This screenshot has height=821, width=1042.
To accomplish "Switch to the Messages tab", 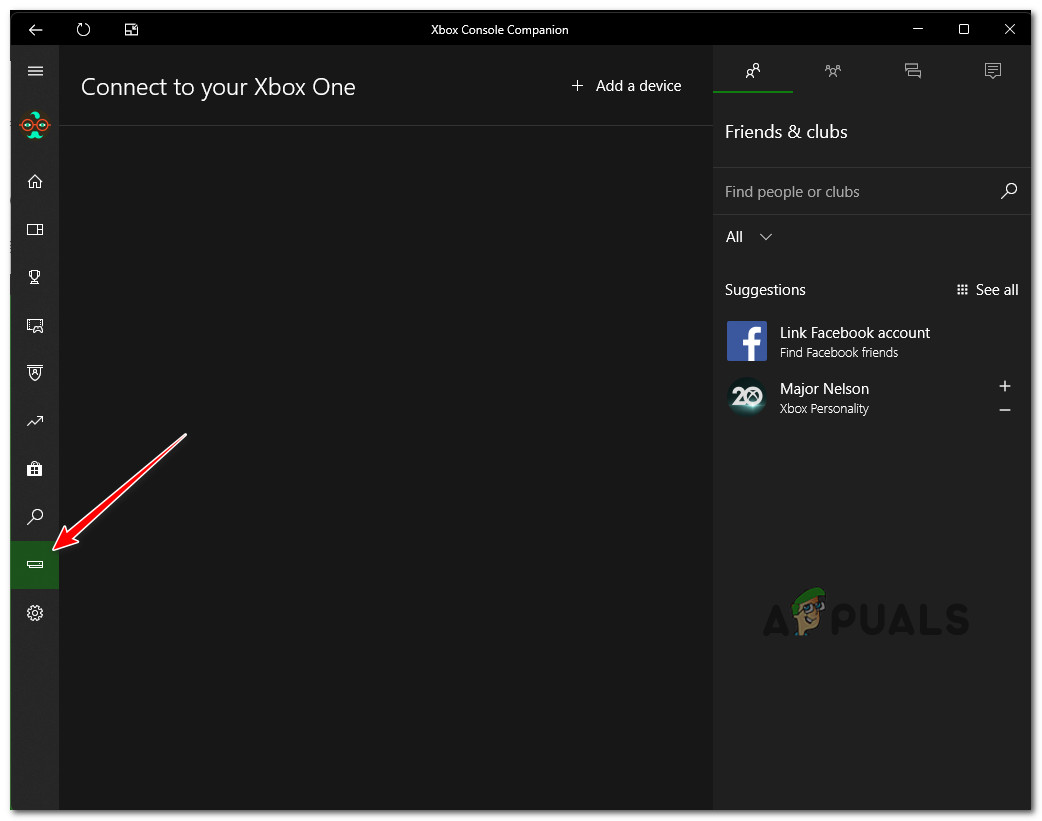I will [912, 70].
